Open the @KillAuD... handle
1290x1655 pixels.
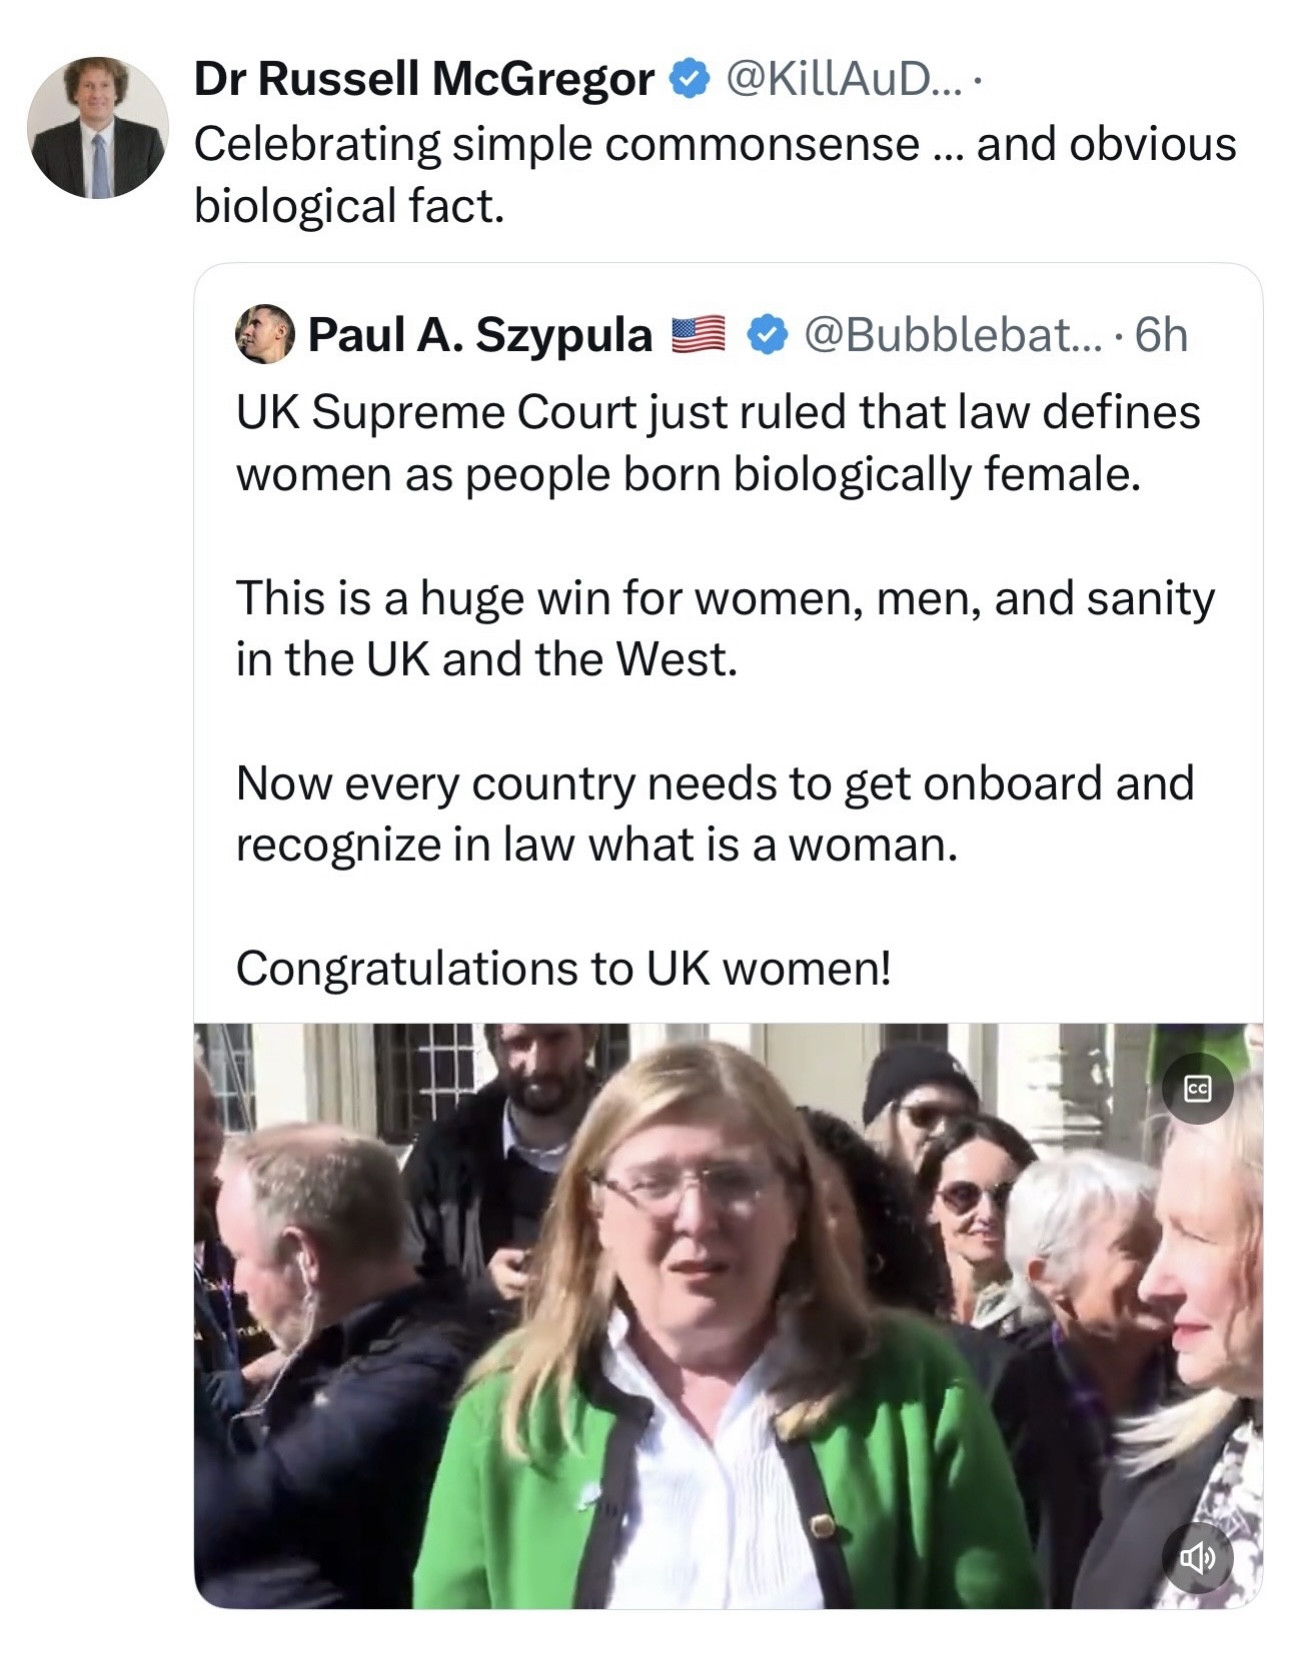pos(842,79)
